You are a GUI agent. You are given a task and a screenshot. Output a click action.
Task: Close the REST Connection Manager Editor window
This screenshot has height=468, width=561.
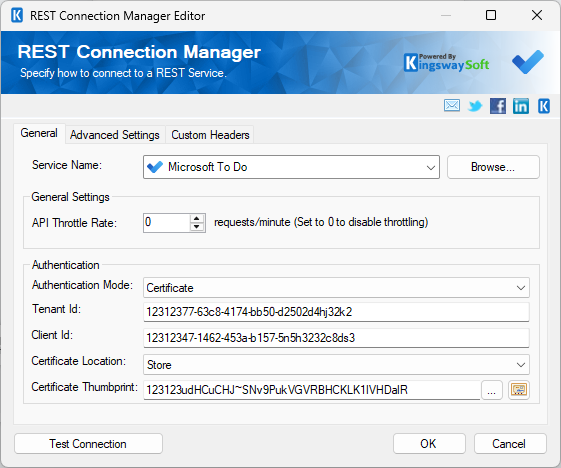tap(537, 15)
